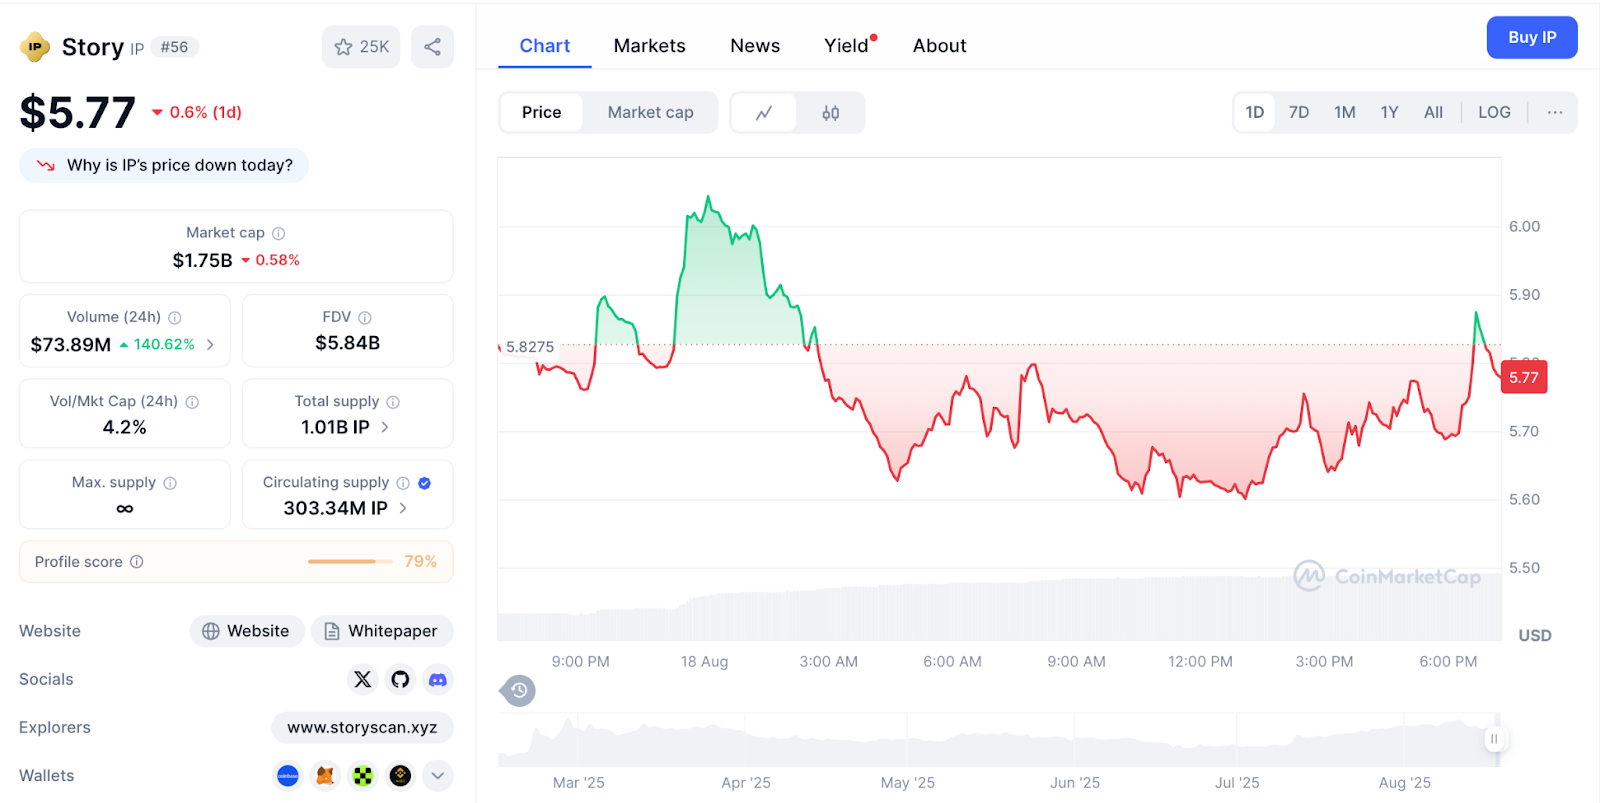Click the 79% profile score value
Image resolution: width=1600 pixels, height=803 pixels.
(420, 562)
